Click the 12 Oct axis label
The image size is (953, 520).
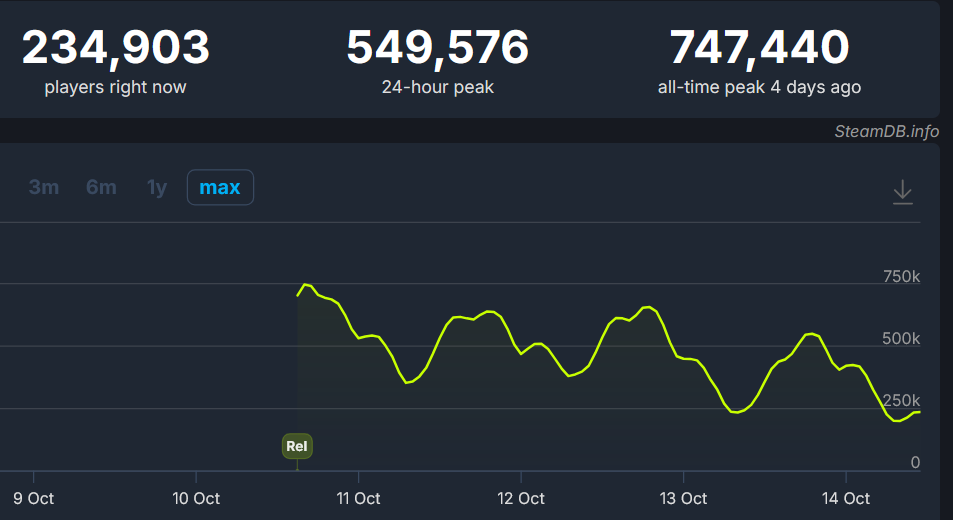[x=521, y=499]
